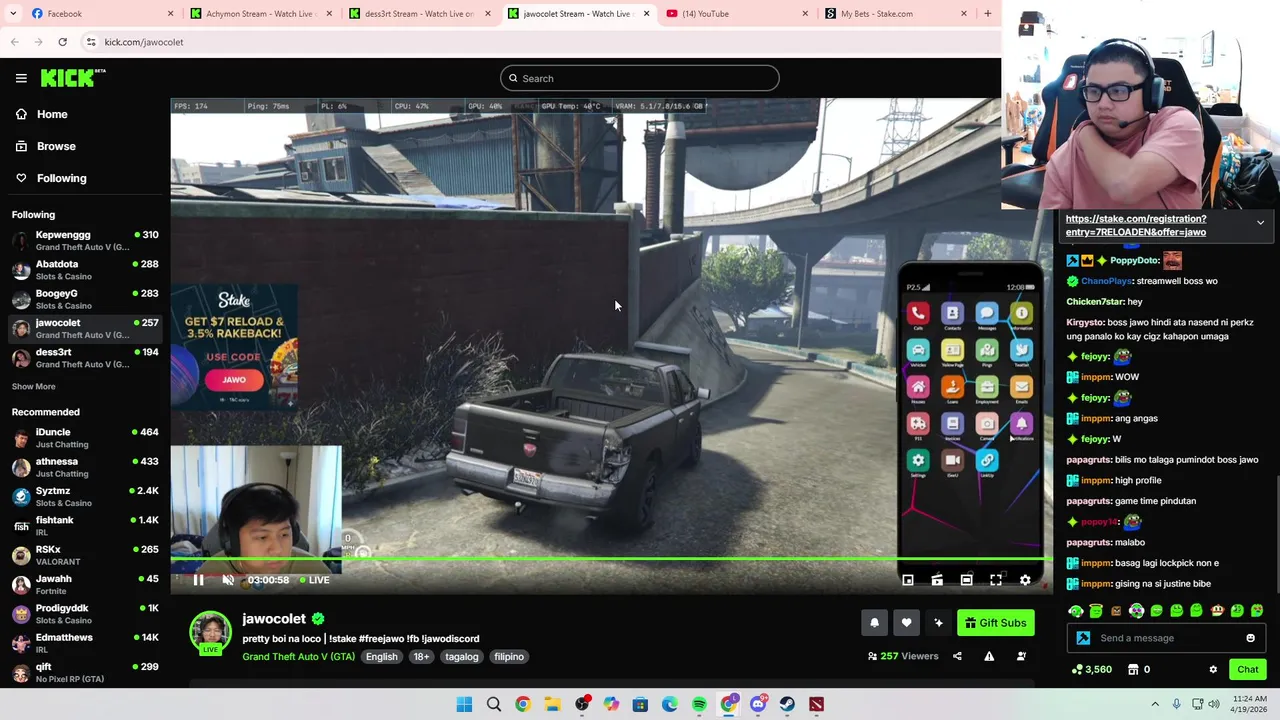This screenshot has height=720, width=1280.
Task: Click the tagalog tag
Action: 461,657
